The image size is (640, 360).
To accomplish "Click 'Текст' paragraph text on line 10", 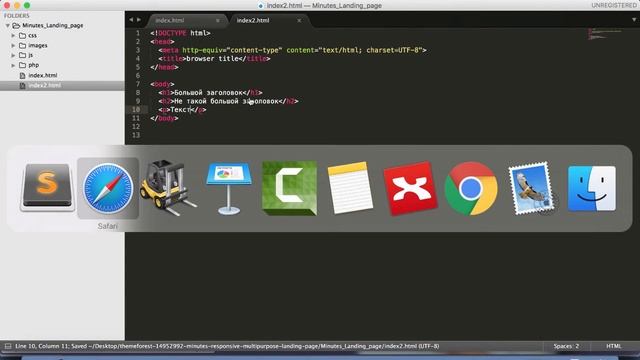I will 180,110.
